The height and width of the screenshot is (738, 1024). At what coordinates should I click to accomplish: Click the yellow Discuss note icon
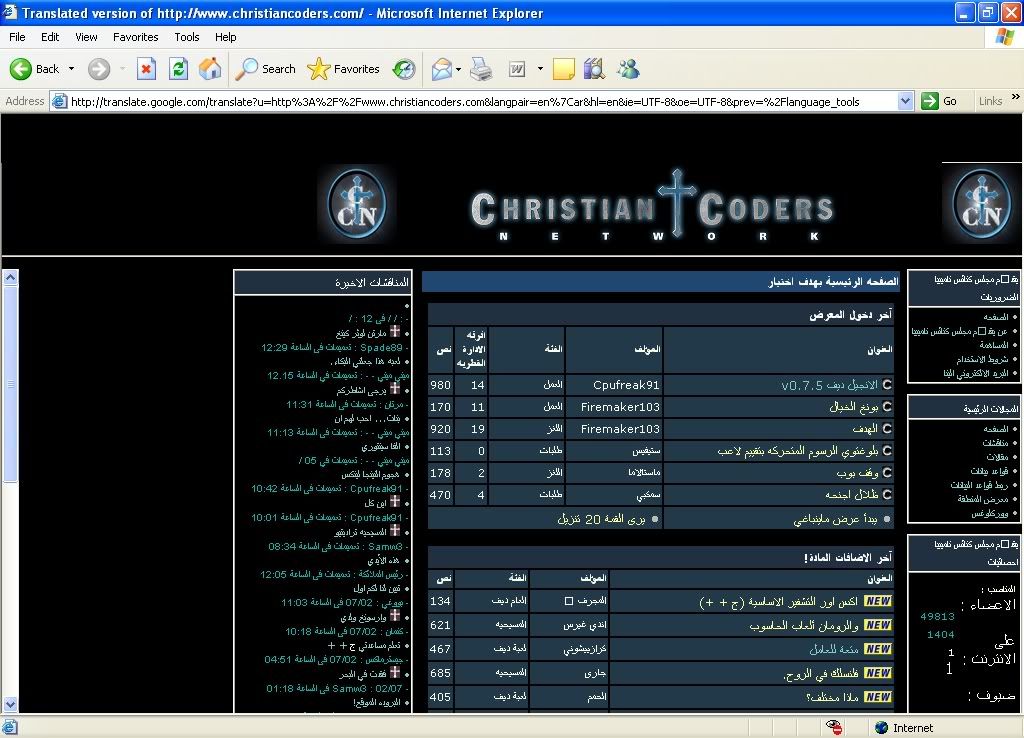click(564, 69)
